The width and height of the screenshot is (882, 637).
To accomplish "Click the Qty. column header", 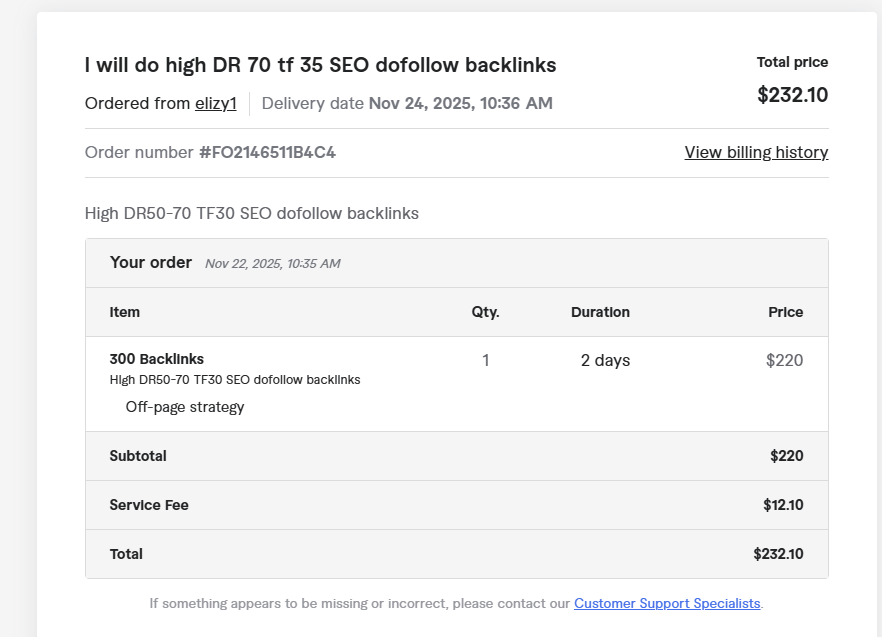I will tap(485, 312).
